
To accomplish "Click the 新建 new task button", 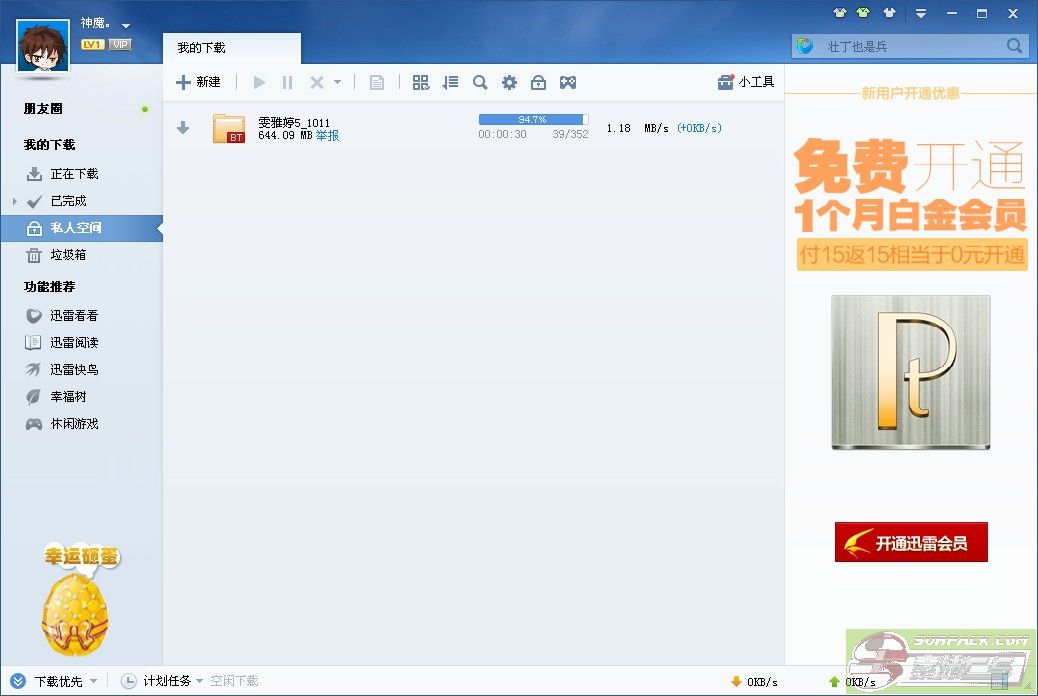I will (x=198, y=82).
